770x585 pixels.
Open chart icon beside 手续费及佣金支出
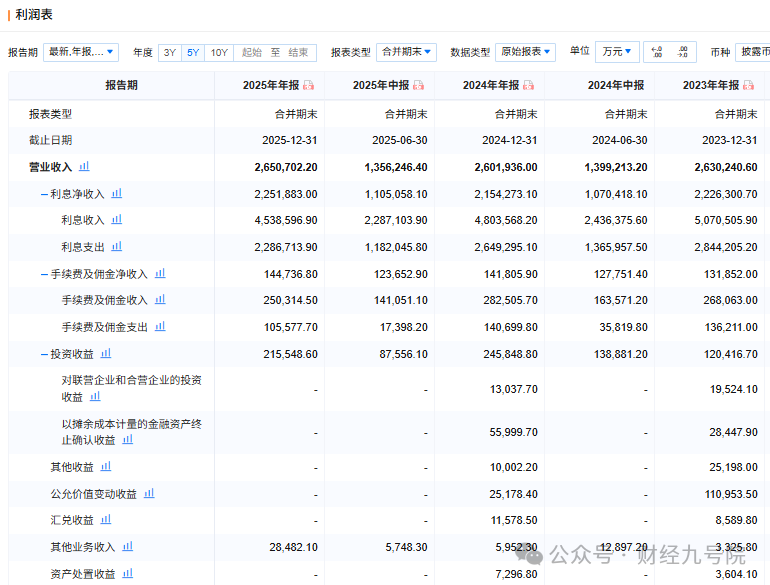tap(160, 327)
